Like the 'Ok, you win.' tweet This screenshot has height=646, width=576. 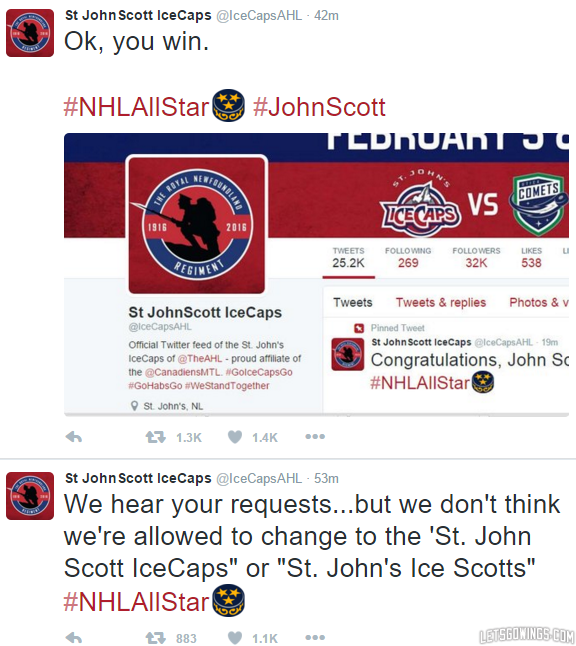pyautogui.click(x=235, y=437)
